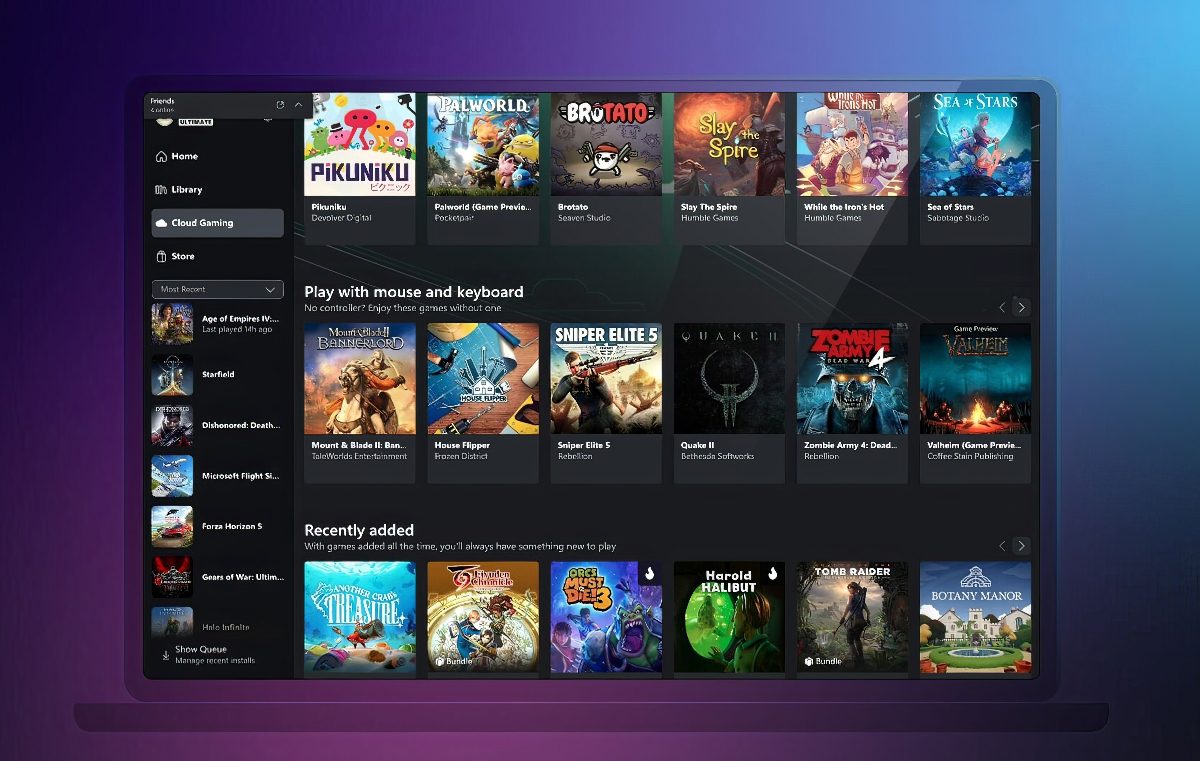Open the Store section
The width and height of the screenshot is (1200, 761).
[x=217, y=256]
